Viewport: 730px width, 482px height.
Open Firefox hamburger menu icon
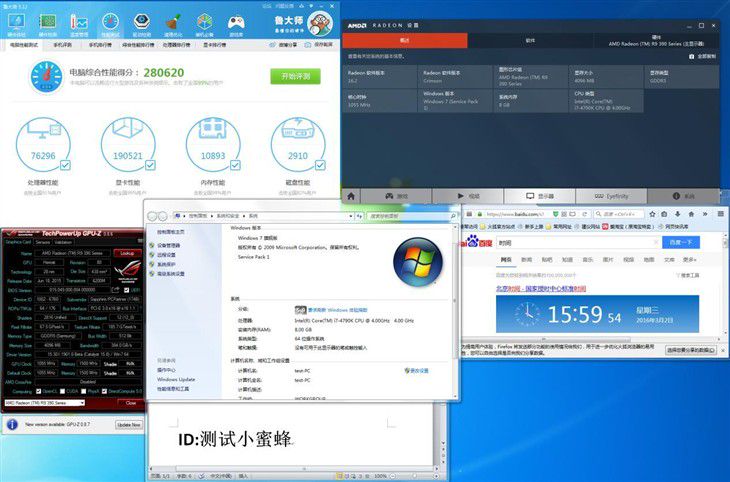(x=720, y=214)
